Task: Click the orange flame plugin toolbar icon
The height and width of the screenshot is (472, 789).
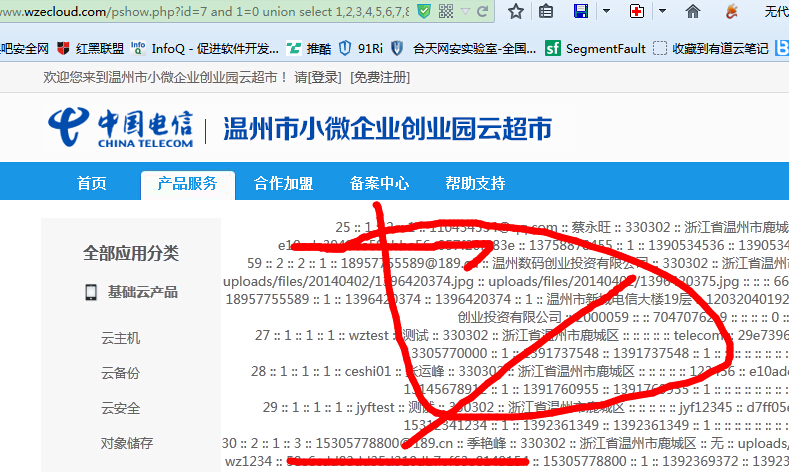Action: pos(732,11)
